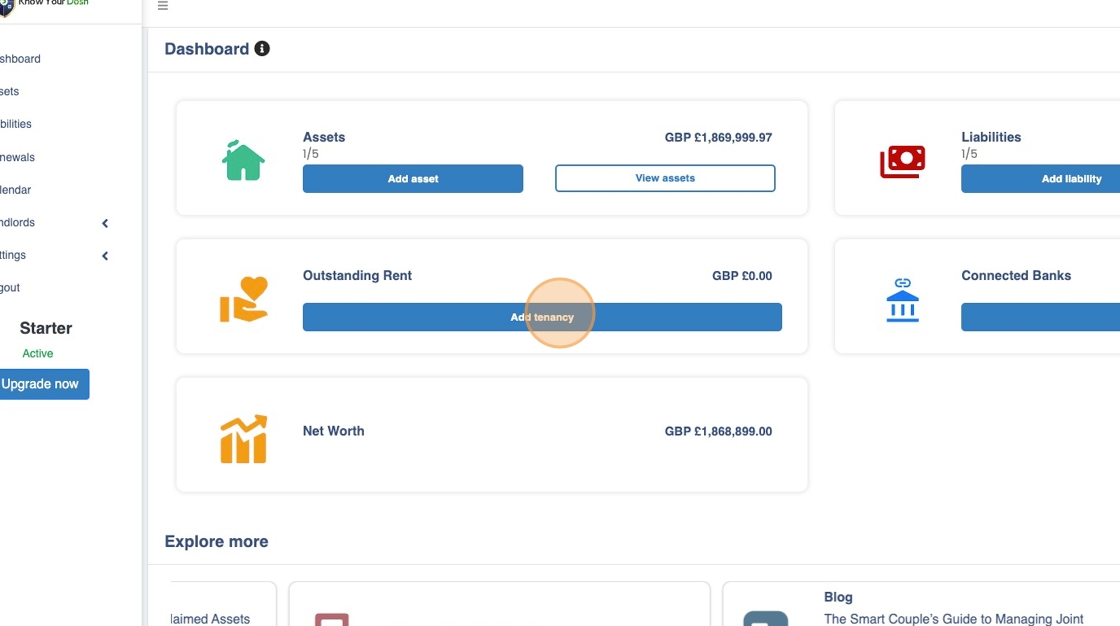Click the red money Liabilities icon

902,161
